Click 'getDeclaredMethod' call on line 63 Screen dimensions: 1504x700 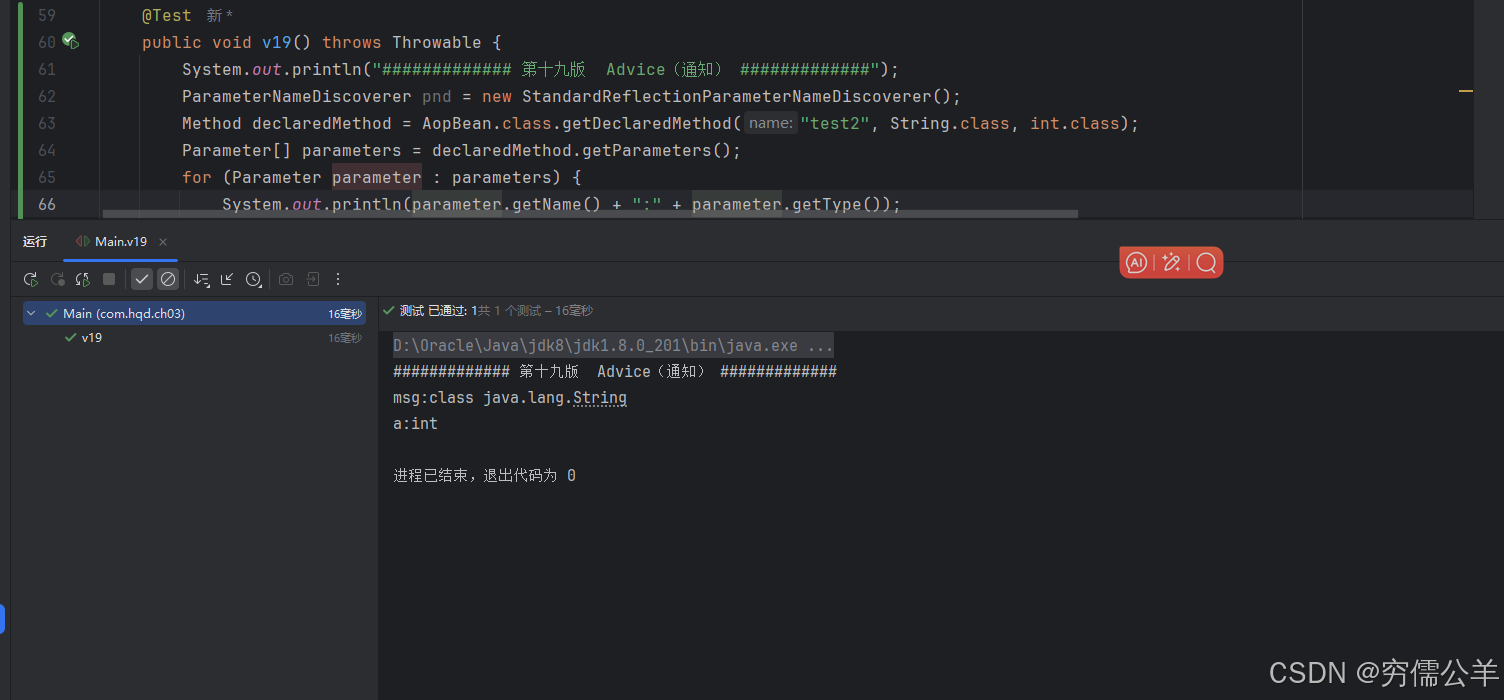(x=646, y=124)
